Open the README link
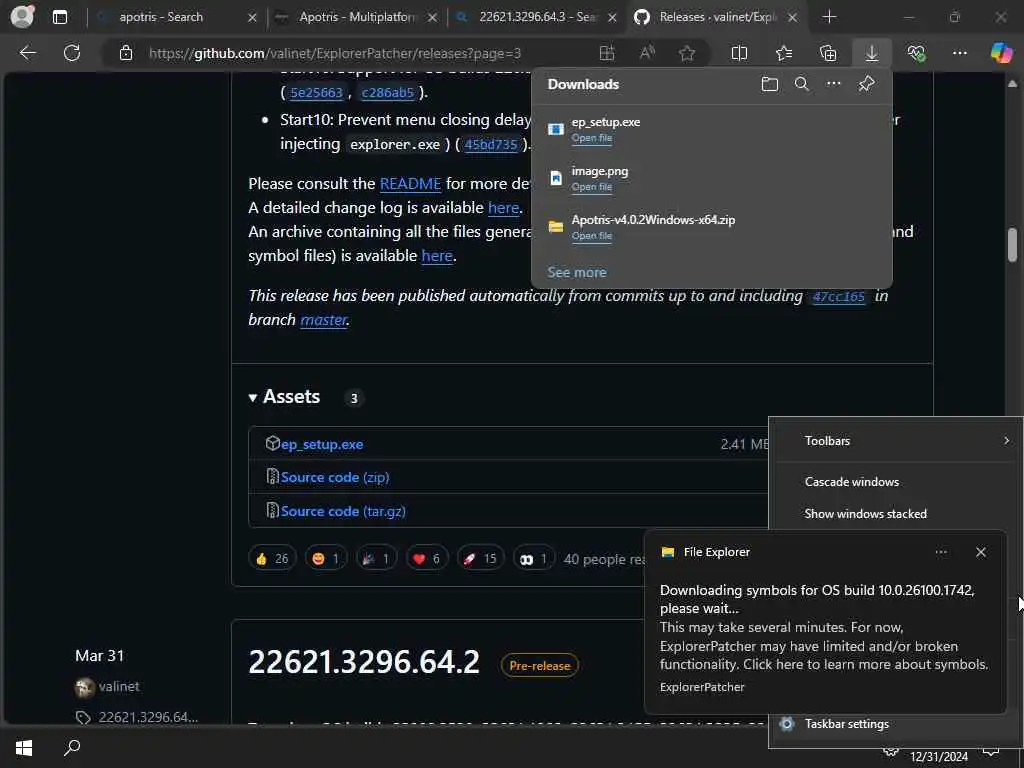This screenshot has width=1024, height=768. coord(410,184)
